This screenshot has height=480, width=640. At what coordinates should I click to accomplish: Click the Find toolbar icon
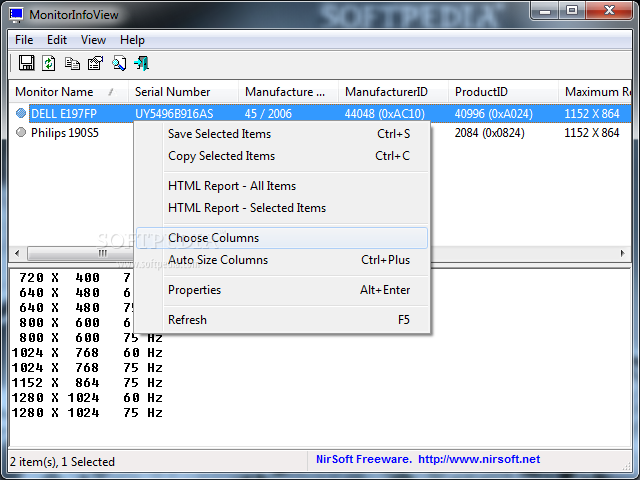119,63
